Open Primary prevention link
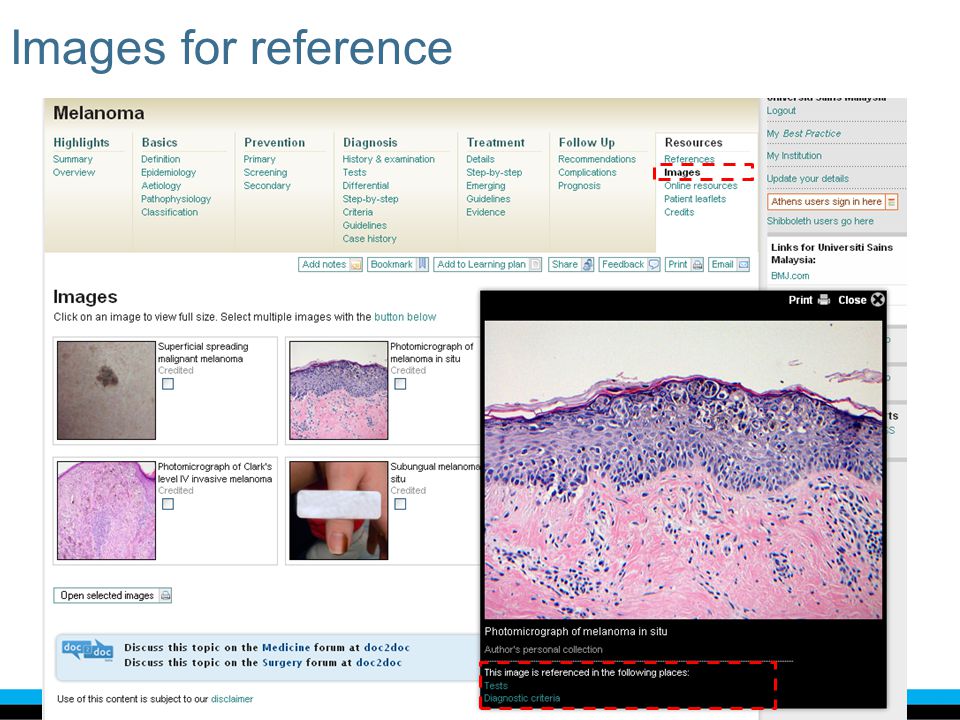 click(x=260, y=159)
